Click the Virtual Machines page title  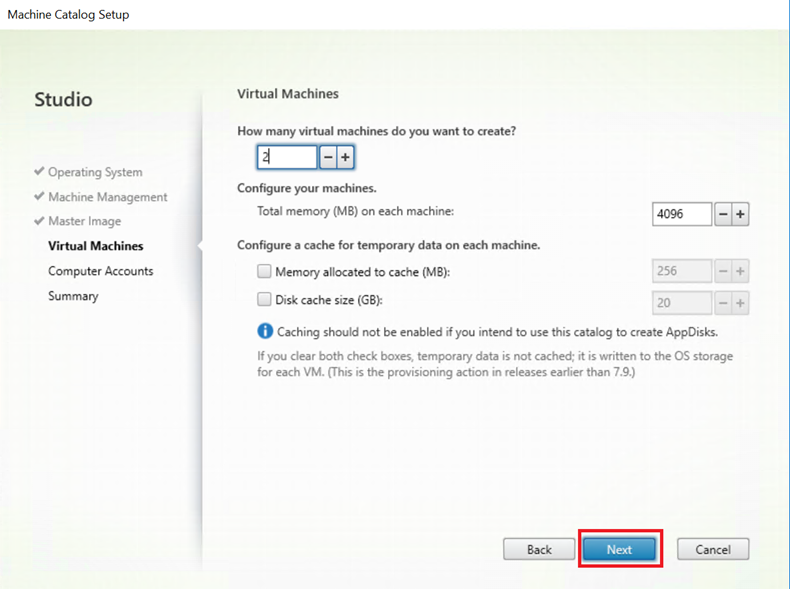coord(288,94)
